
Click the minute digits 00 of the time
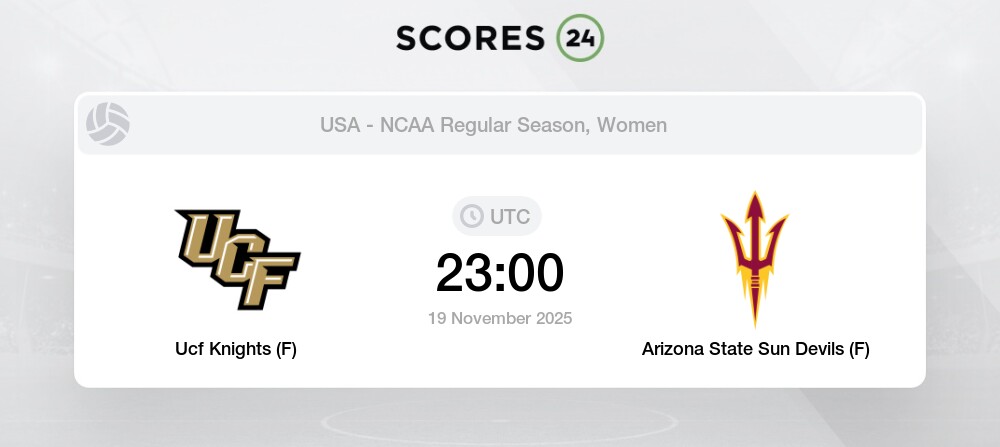(537, 272)
